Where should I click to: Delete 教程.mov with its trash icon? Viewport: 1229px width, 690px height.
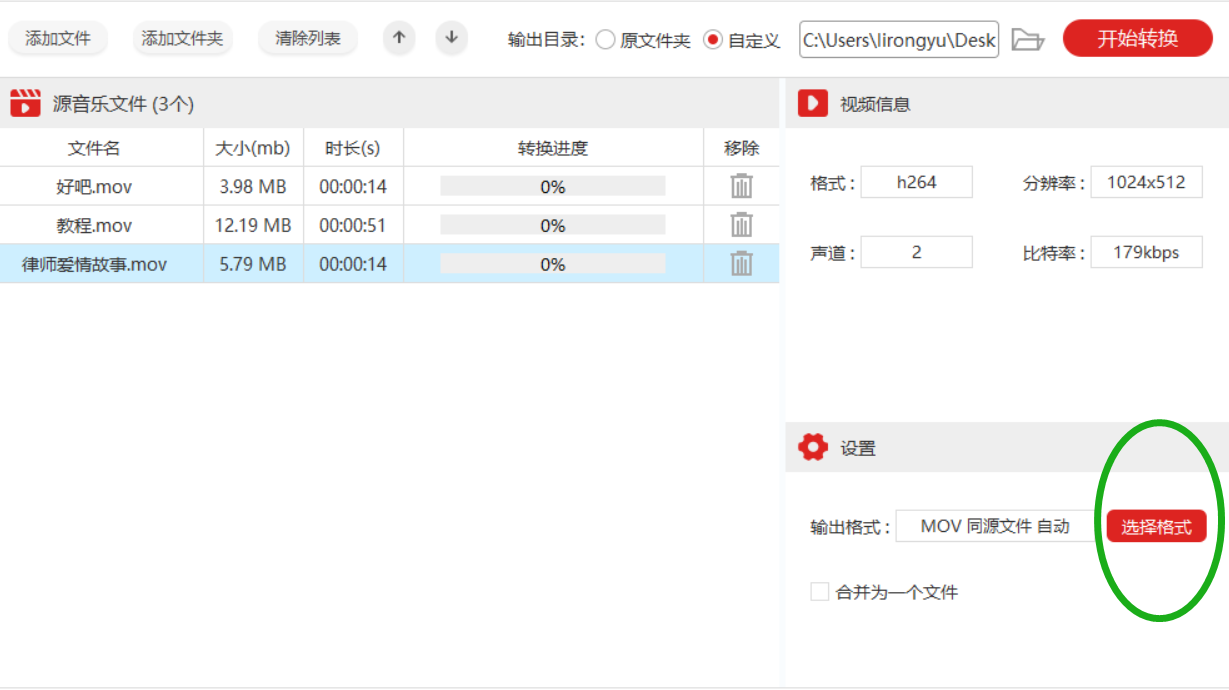pyautogui.click(x=741, y=225)
